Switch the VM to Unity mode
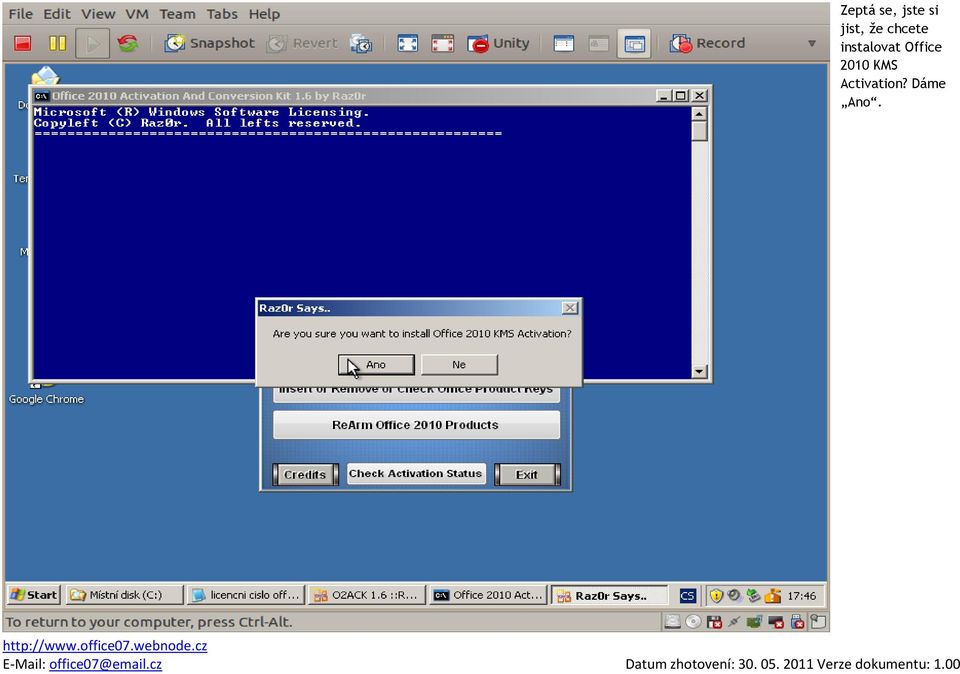 click(x=498, y=43)
